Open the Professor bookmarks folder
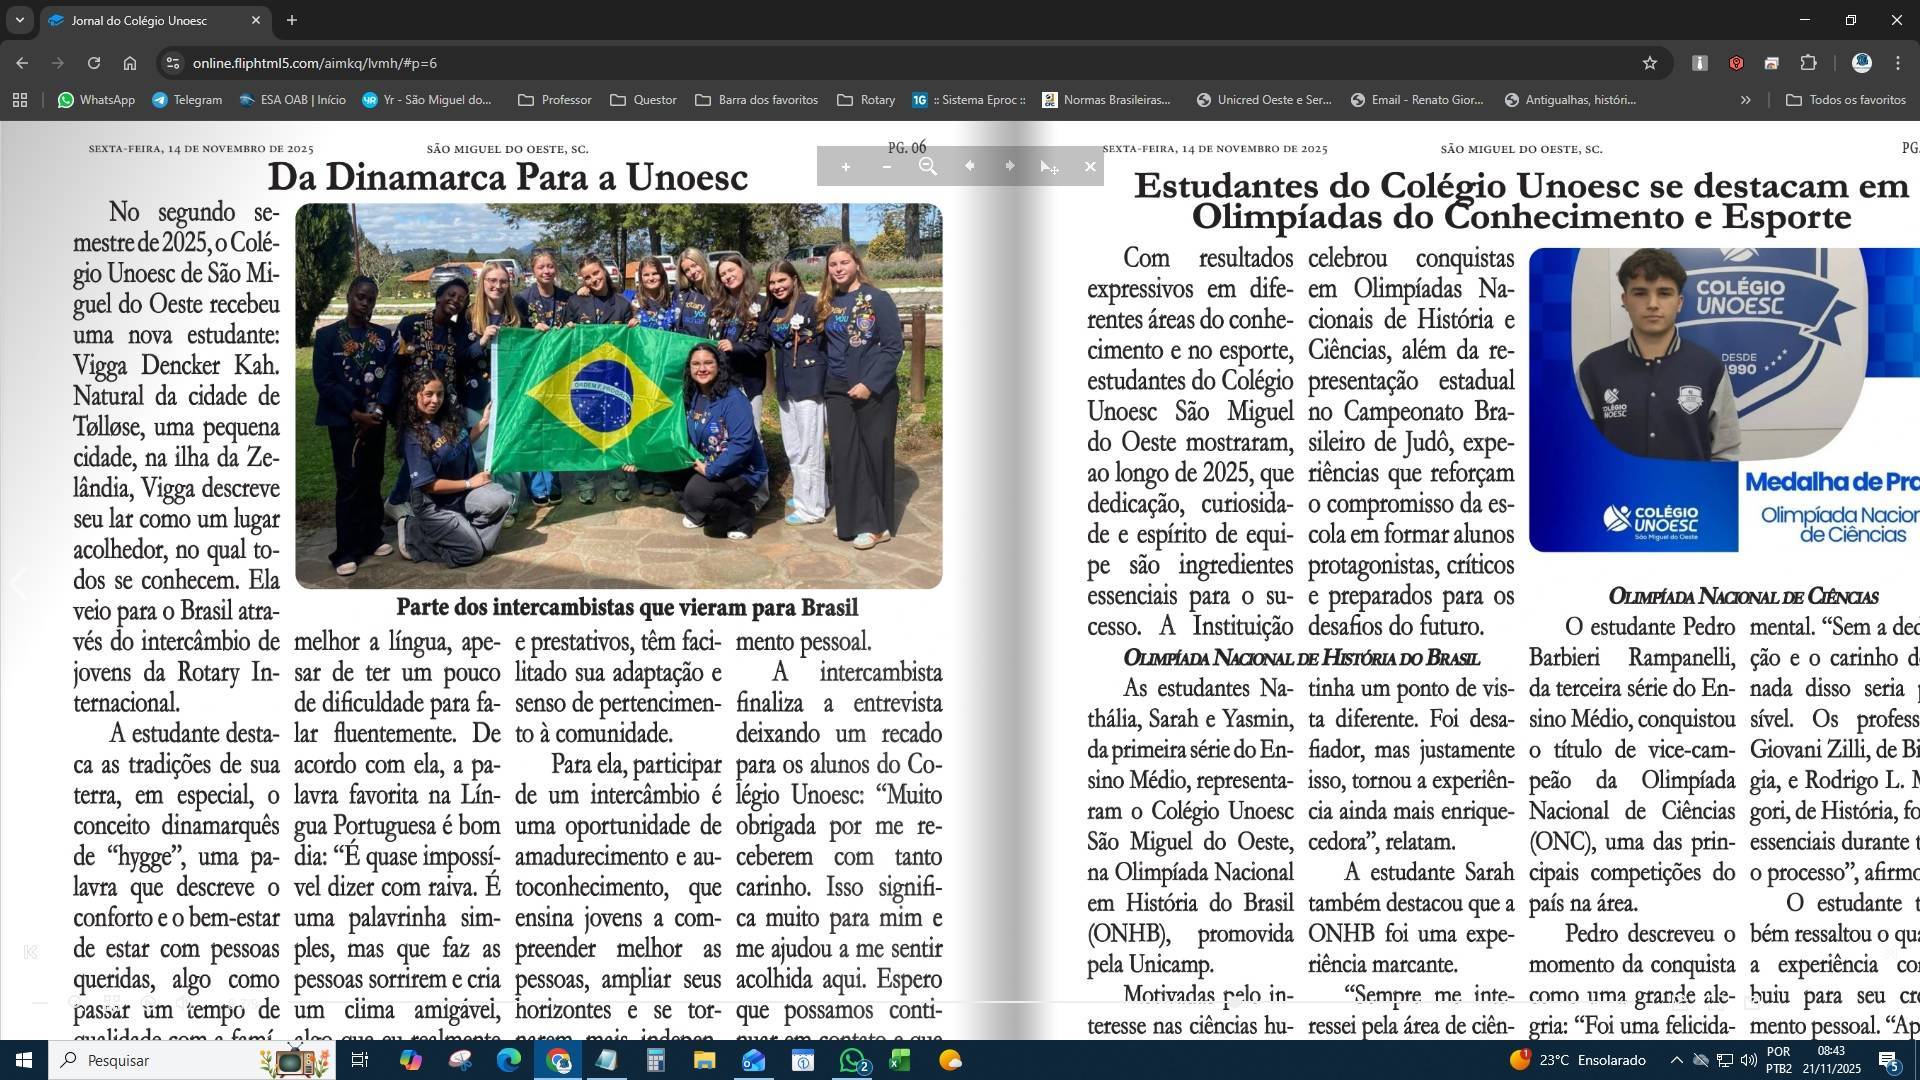 (x=555, y=100)
